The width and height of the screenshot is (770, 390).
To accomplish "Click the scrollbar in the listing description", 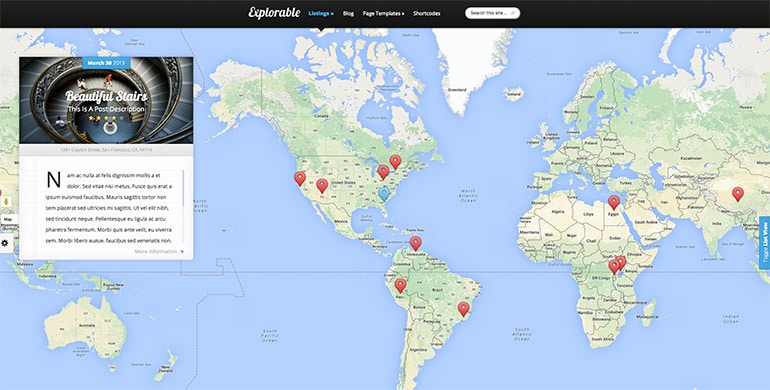I will pos(183,188).
